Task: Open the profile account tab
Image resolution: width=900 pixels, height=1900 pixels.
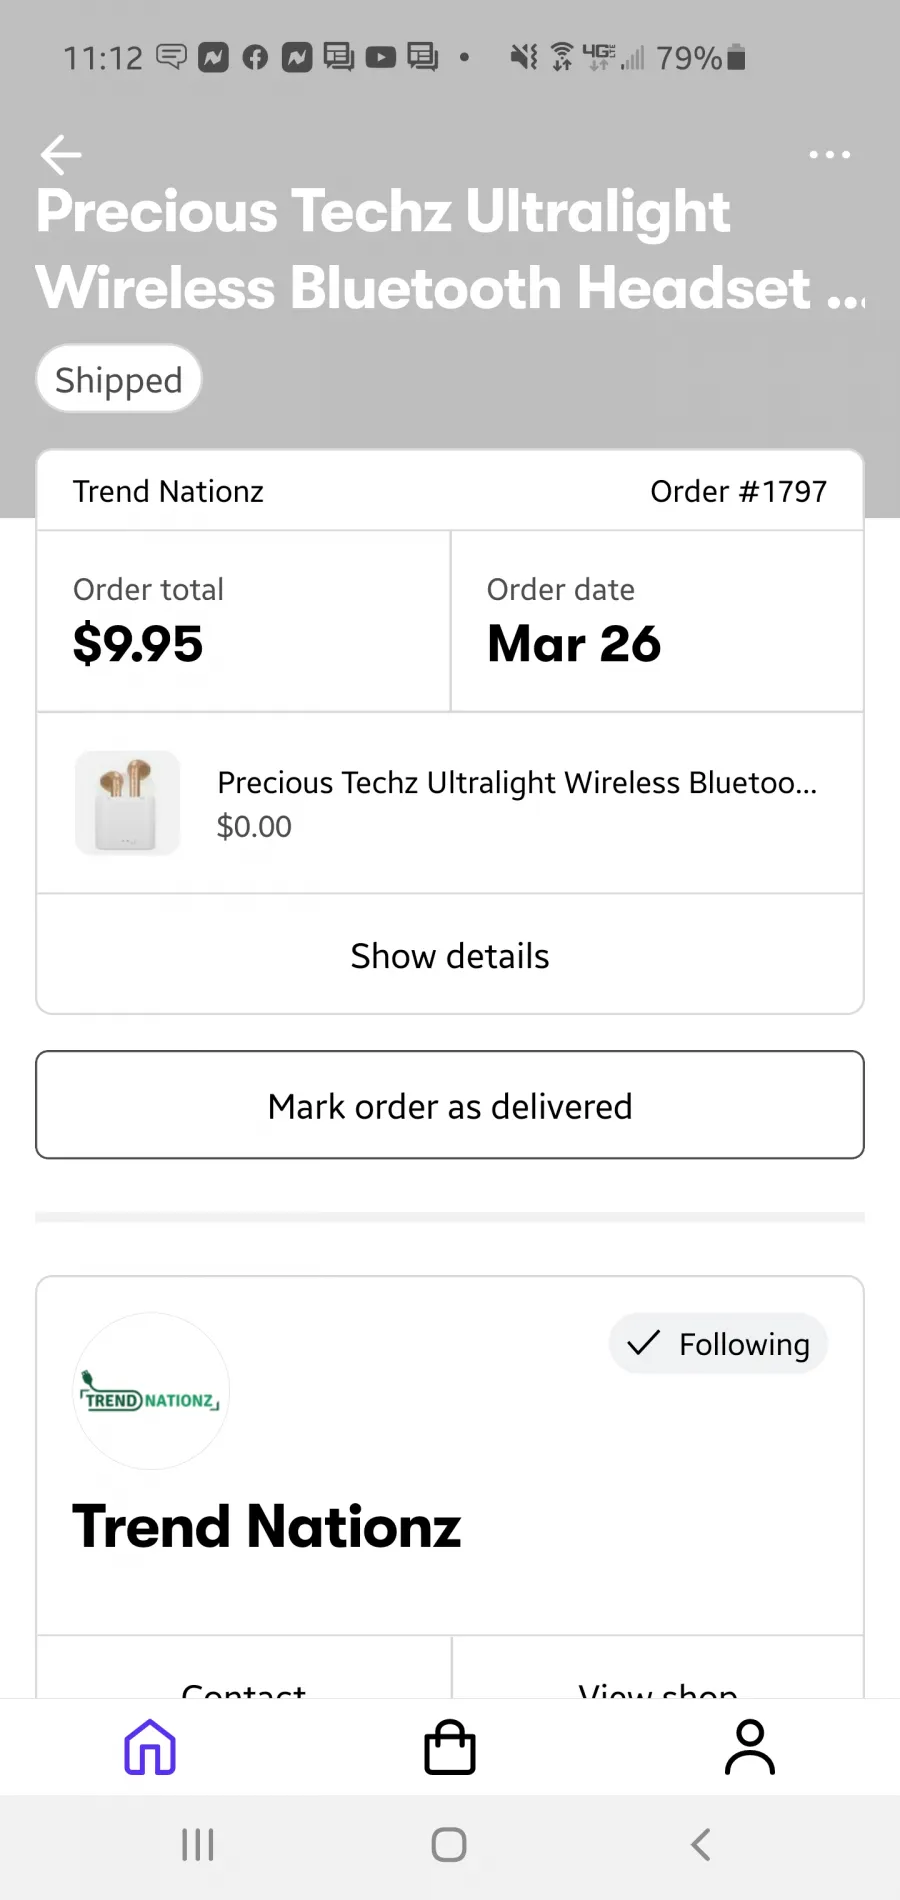Action: 750,1747
